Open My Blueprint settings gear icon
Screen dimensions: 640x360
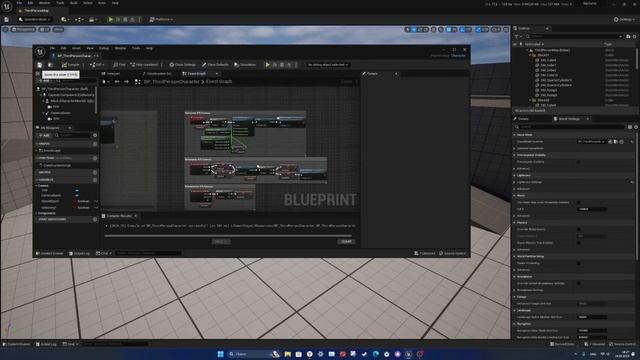click(x=95, y=135)
